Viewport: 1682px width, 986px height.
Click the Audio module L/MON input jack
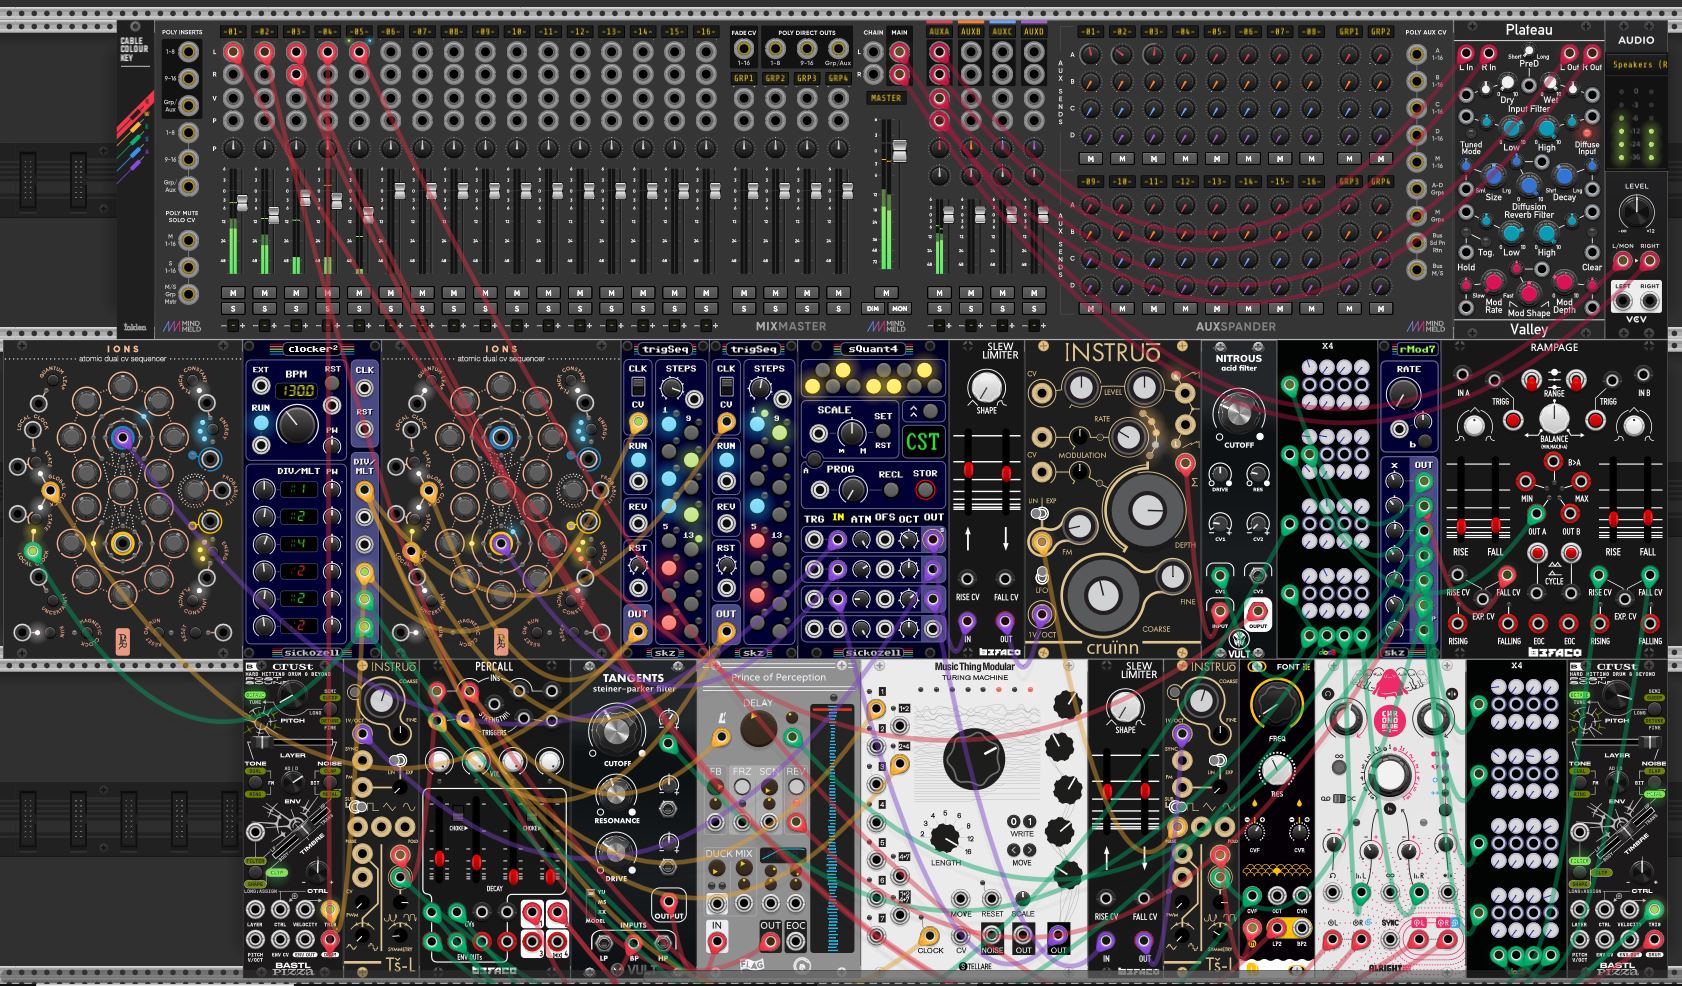coord(1622,262)
